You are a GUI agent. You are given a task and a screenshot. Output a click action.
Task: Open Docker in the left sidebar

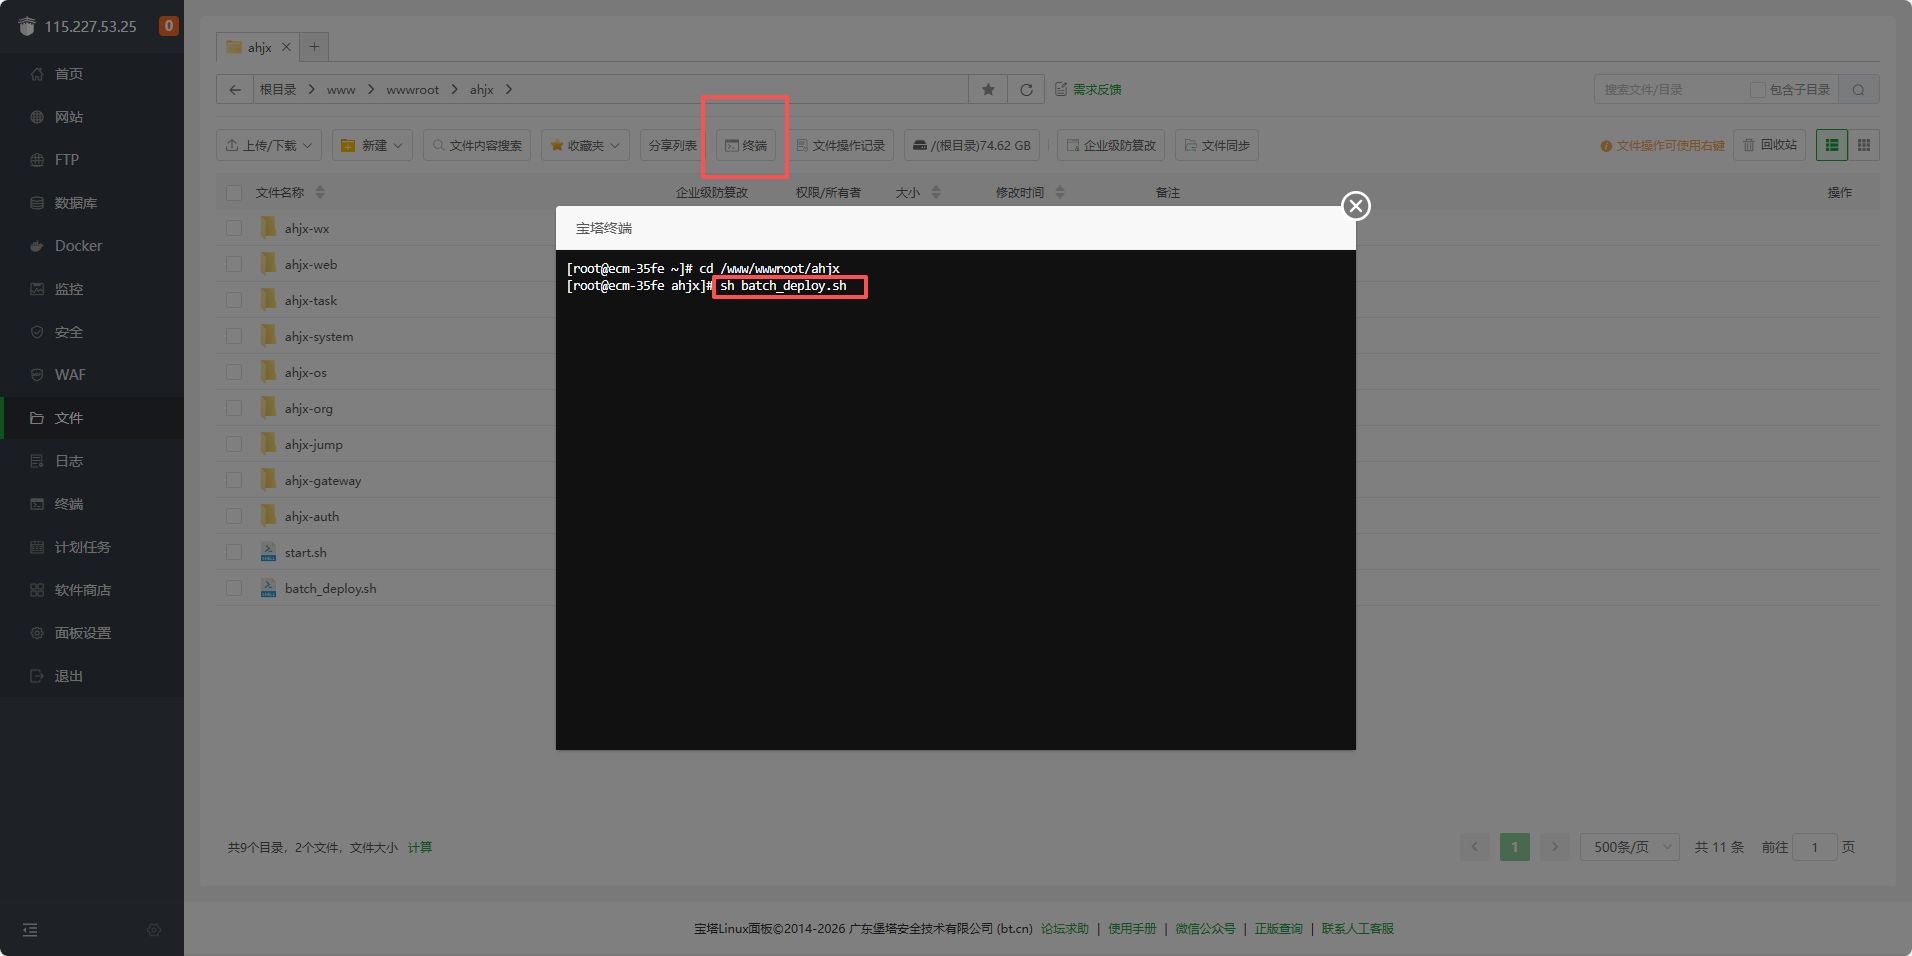point(78,246)
